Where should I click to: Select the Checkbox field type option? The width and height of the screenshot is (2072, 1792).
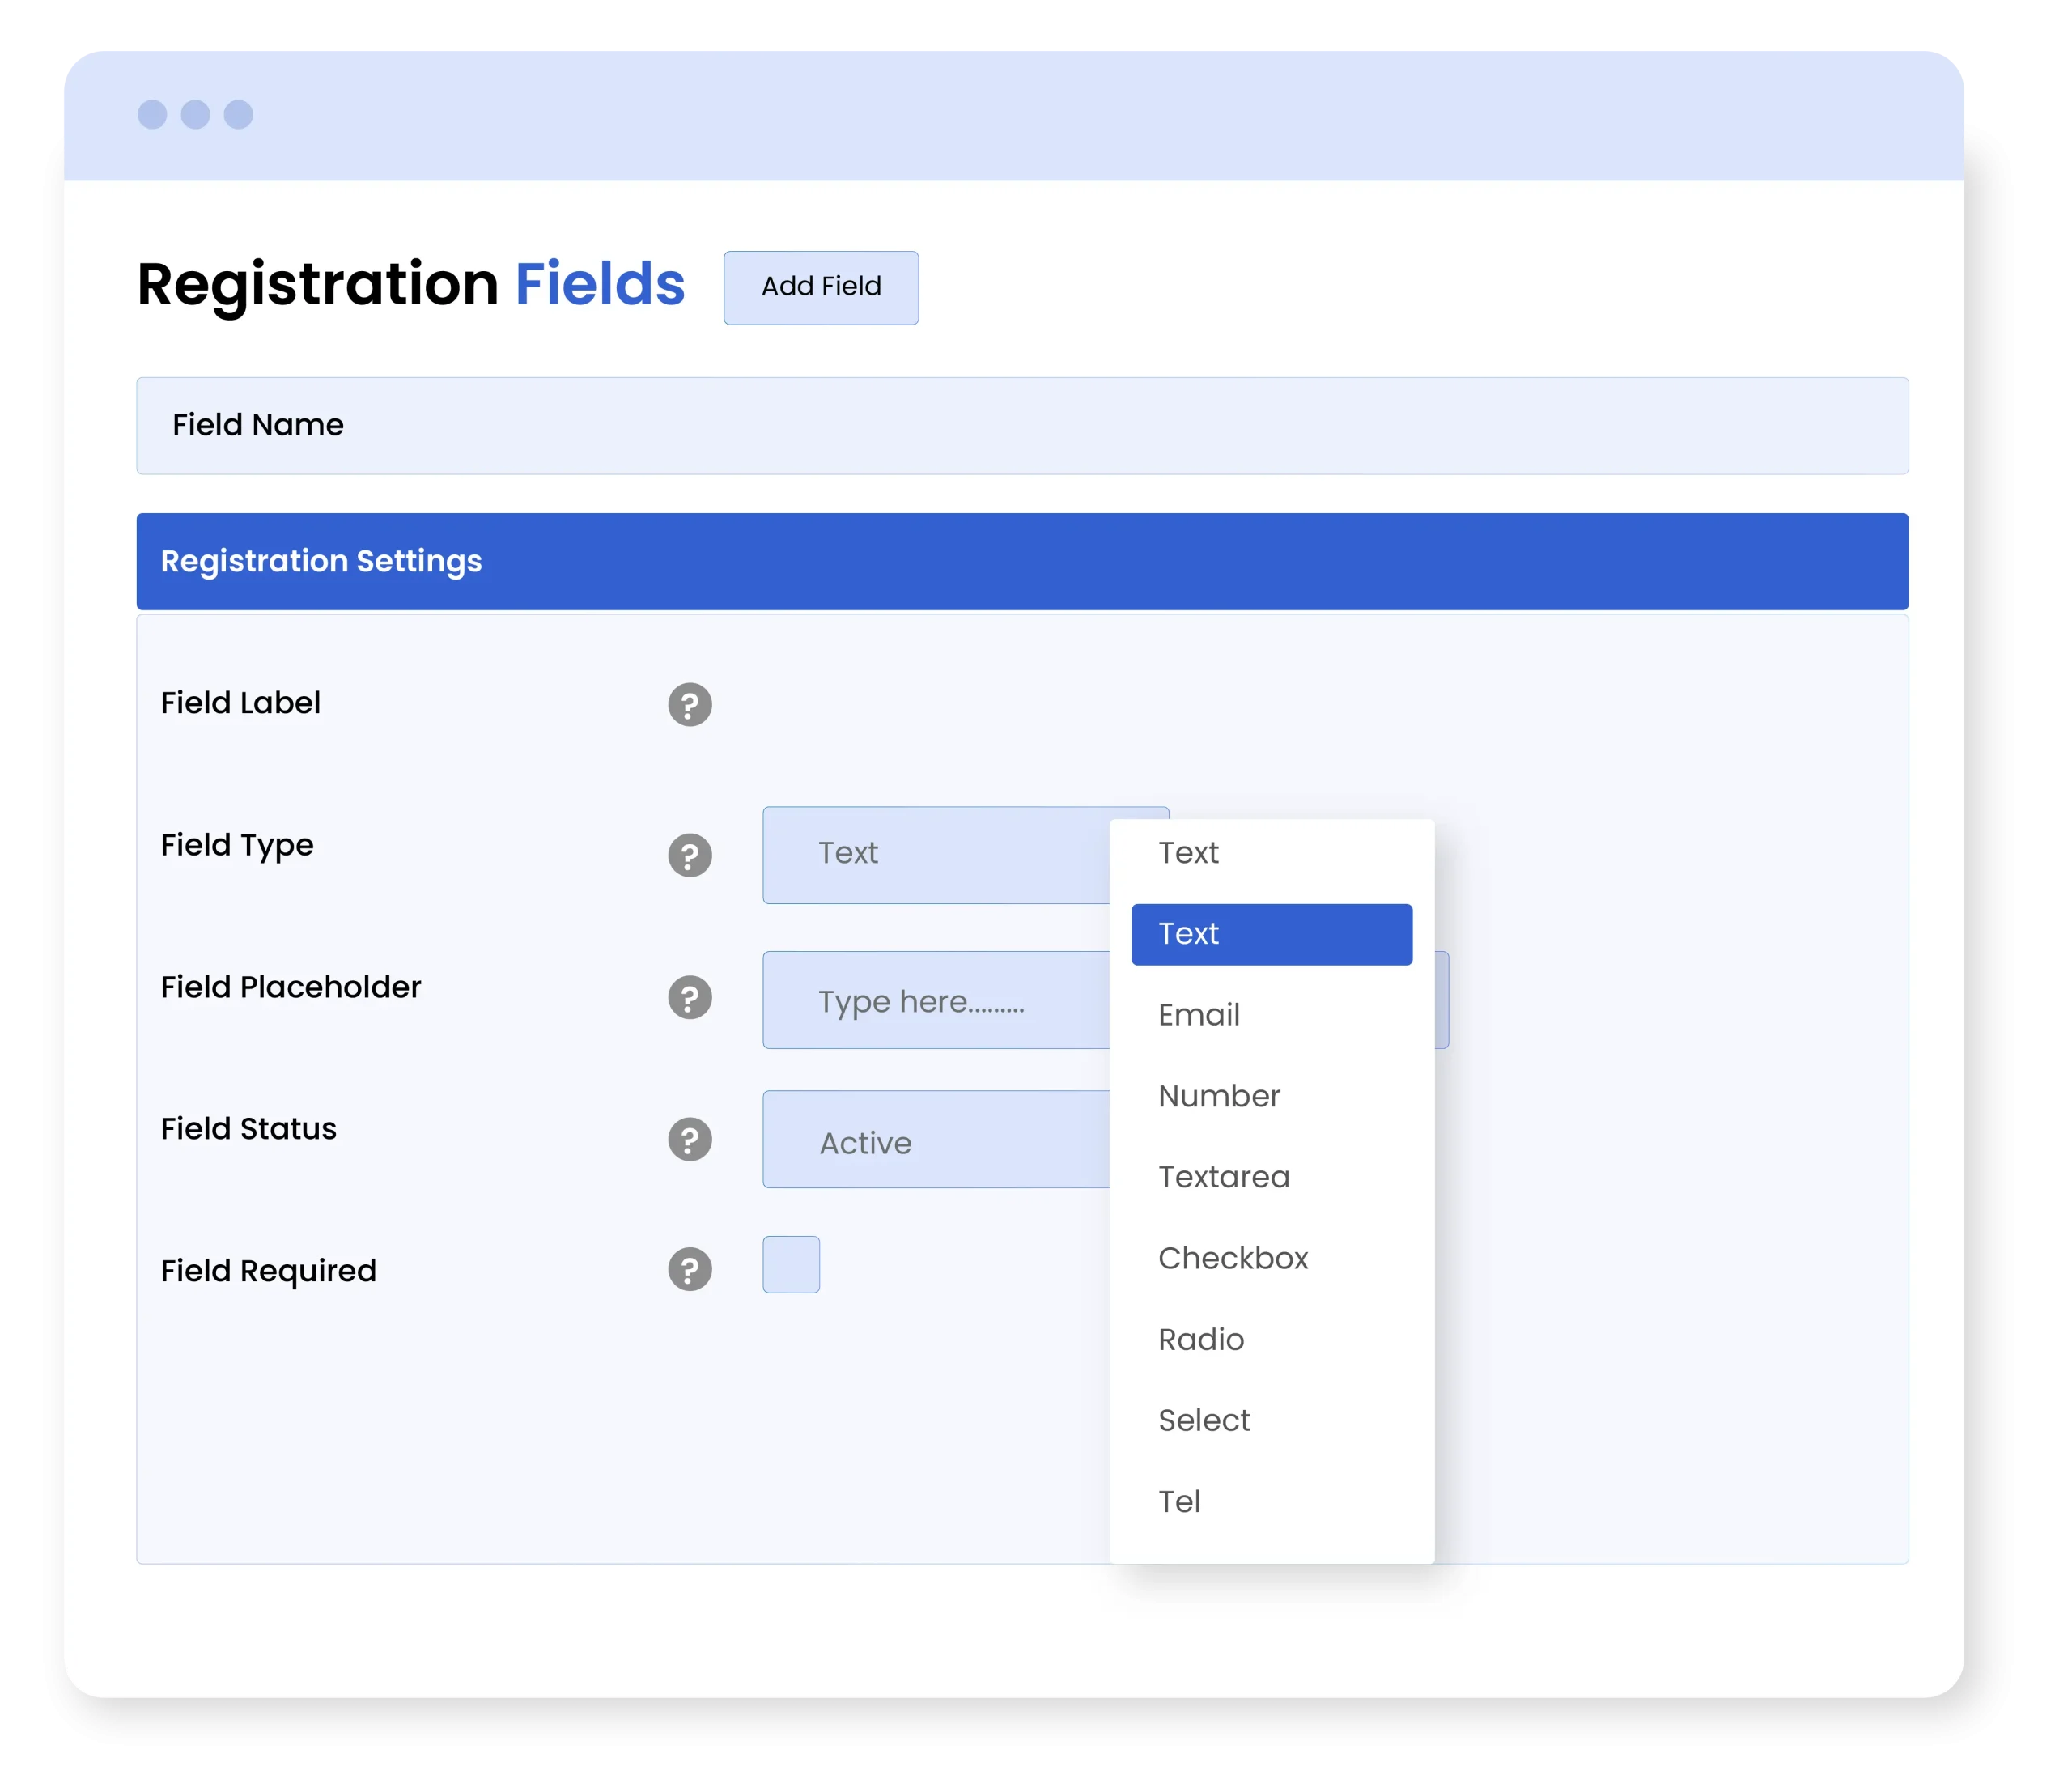point(1233,1258)
